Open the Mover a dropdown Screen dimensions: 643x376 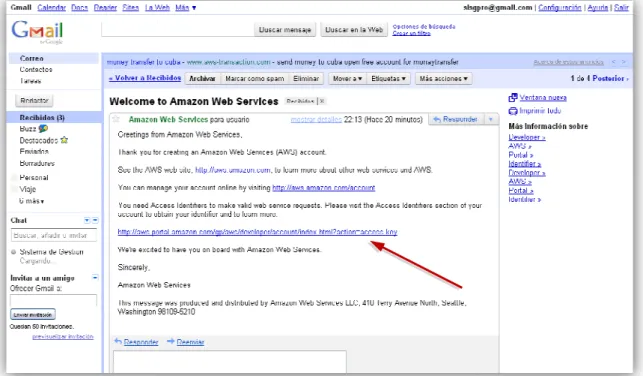coord(347,78)
